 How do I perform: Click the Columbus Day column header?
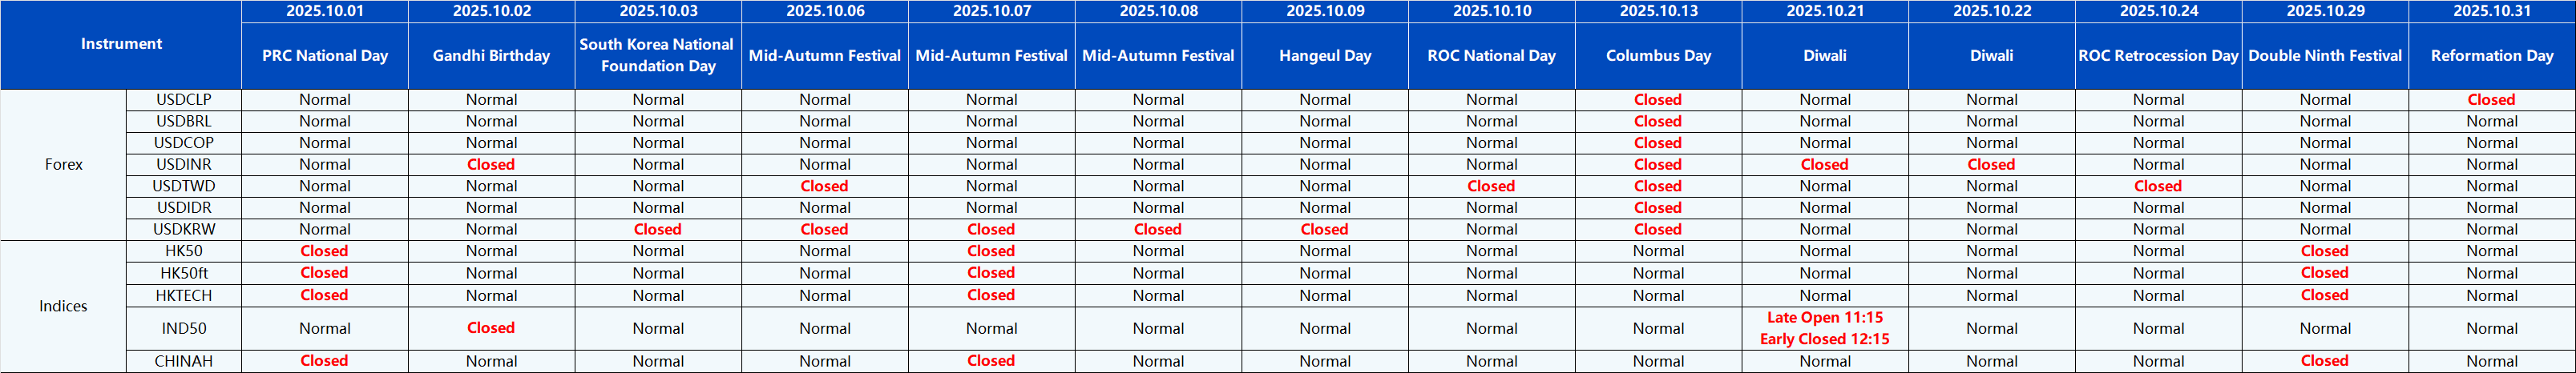tap(1658, 56)
